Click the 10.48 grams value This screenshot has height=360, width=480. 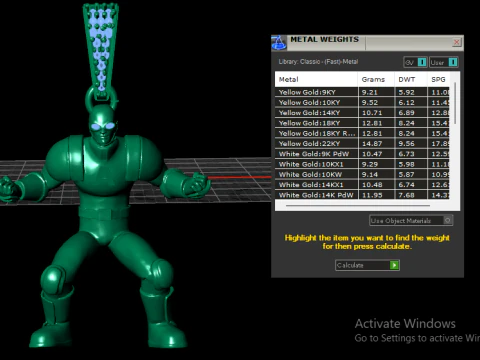point(372,185)
